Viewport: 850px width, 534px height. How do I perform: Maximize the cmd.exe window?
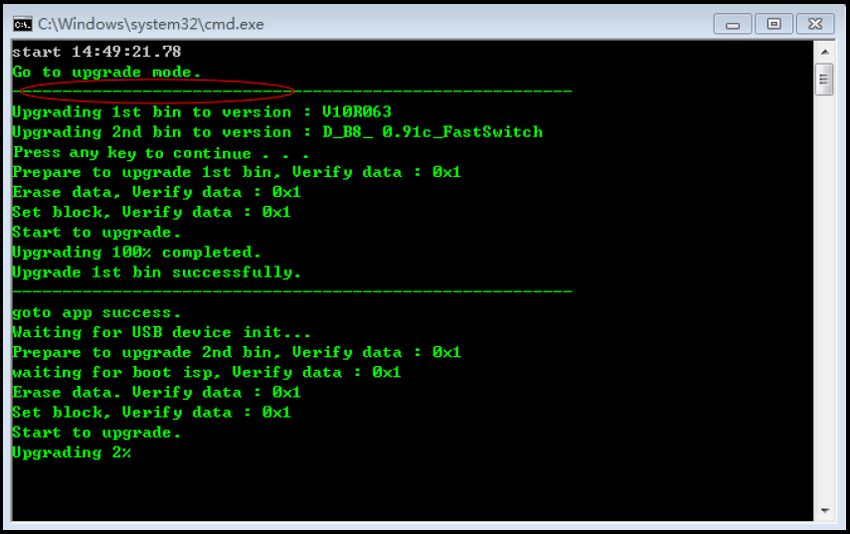tap(774, 24)
